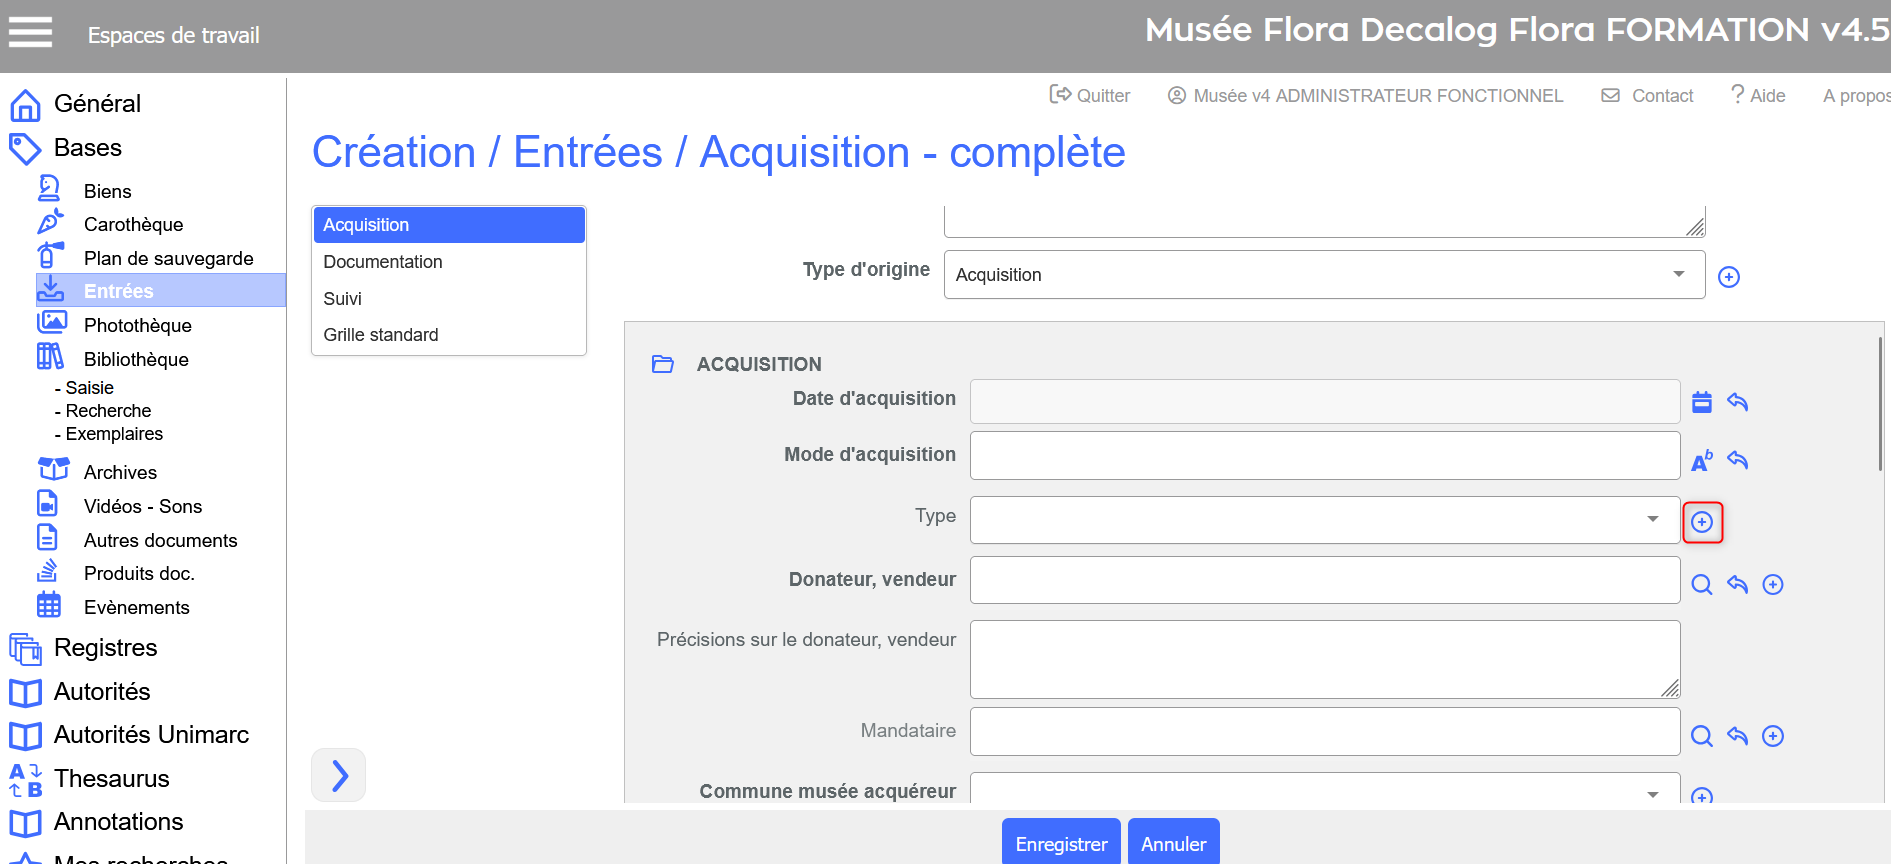
Task: Click the add icon next to Type d'origine
Action: point(1728,277)
